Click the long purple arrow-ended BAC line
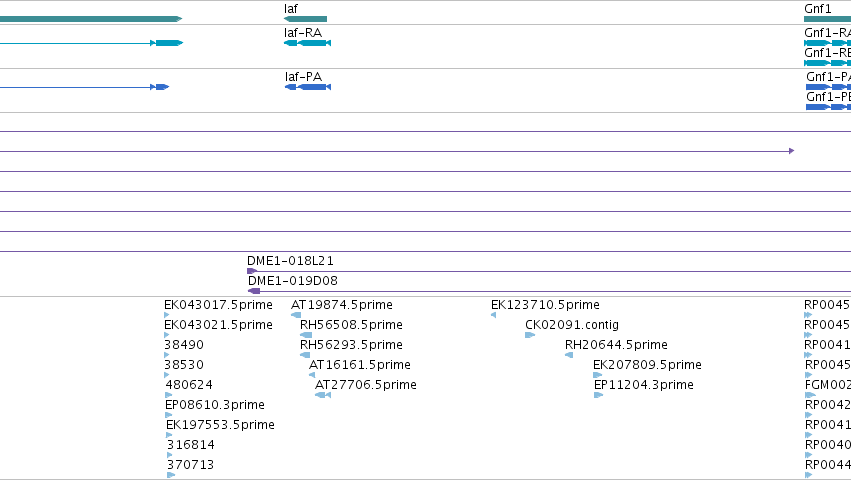The width and height of the screenshot is (851, 480). pyautogui.click(x=397, y=151)
